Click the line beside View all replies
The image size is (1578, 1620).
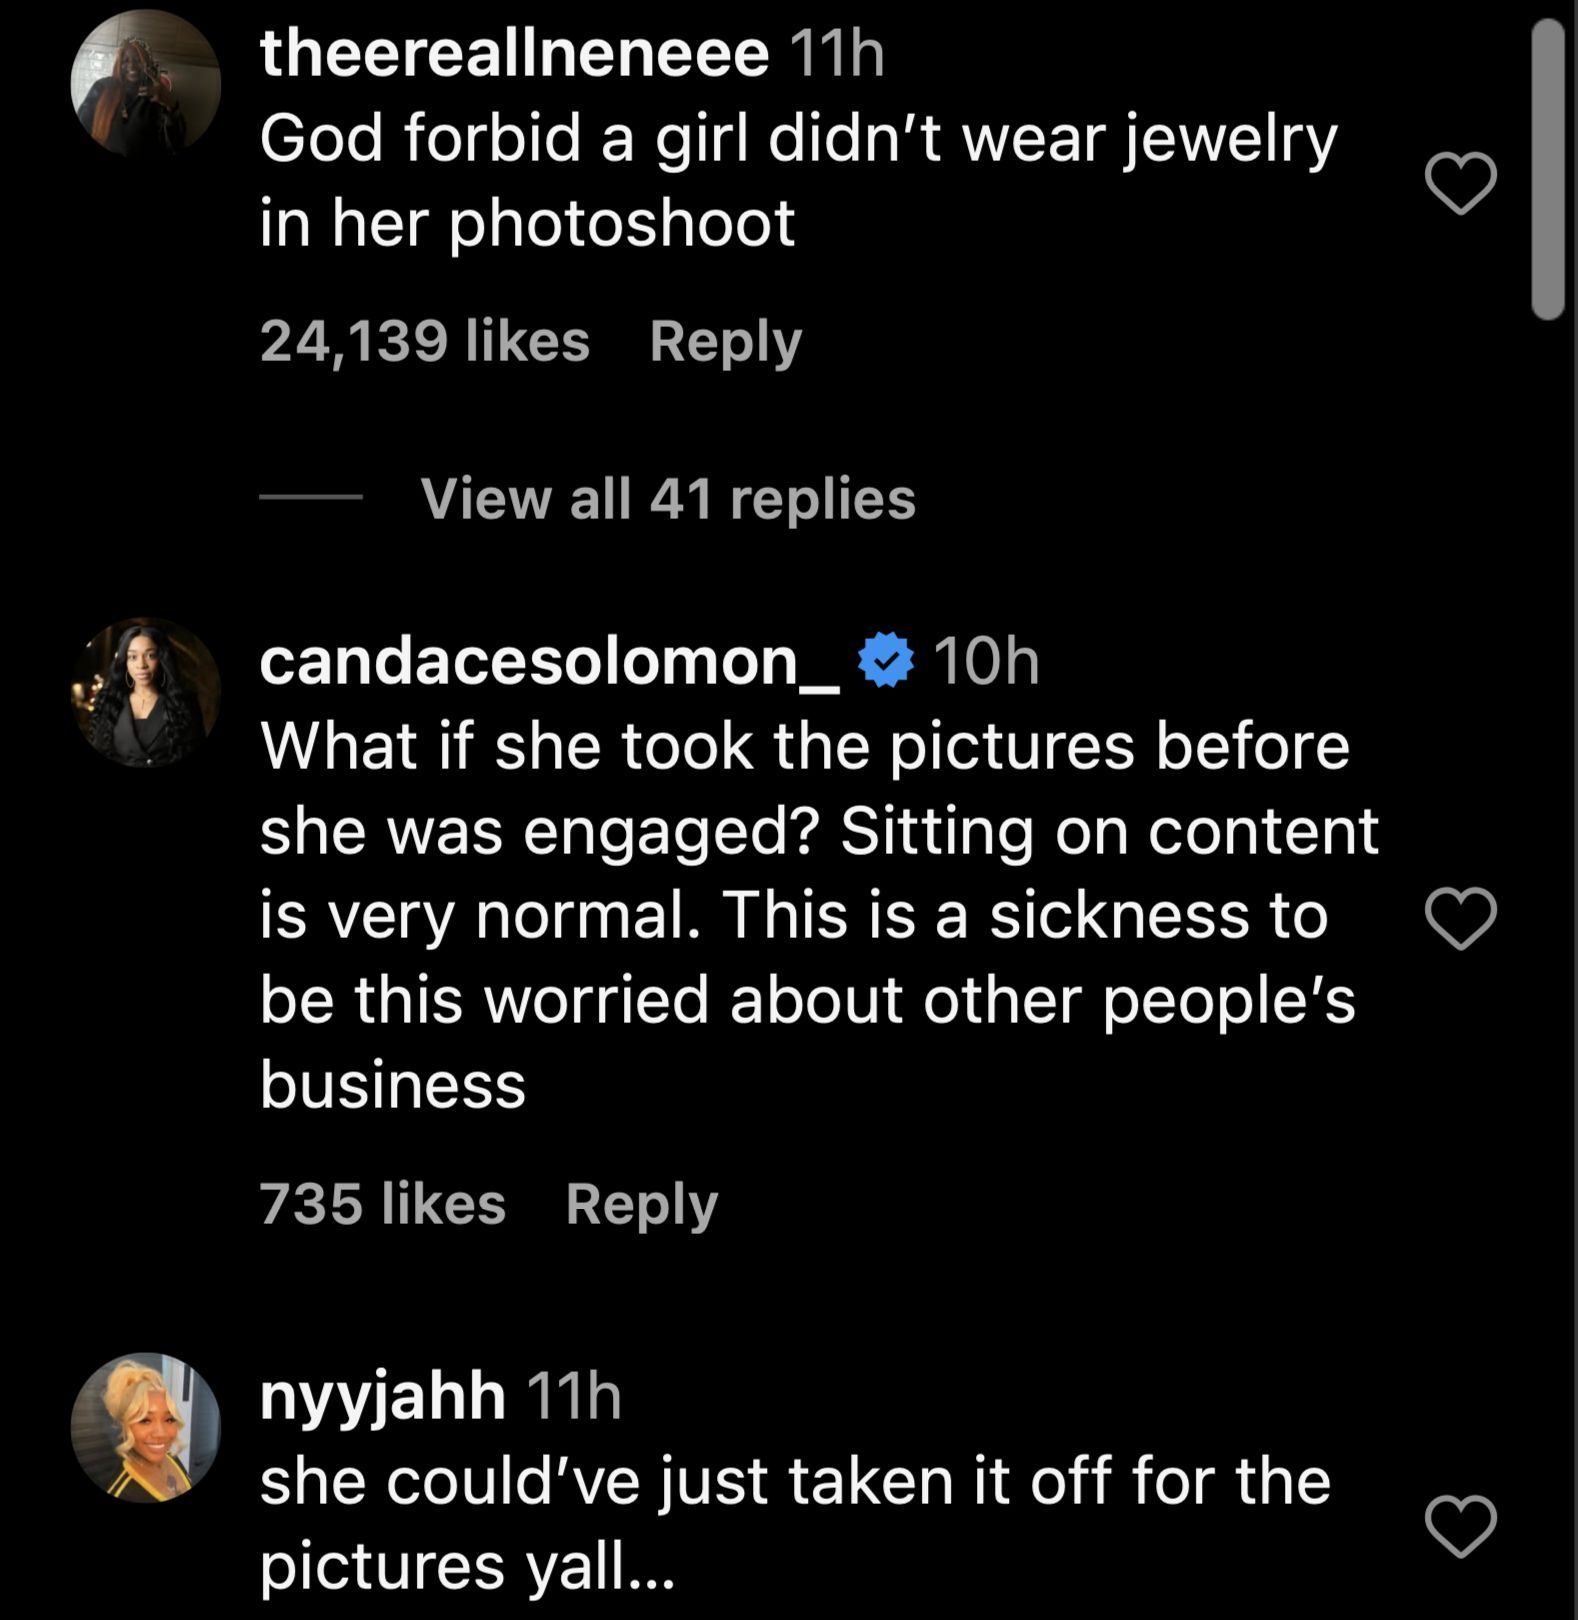click(311, 497)
